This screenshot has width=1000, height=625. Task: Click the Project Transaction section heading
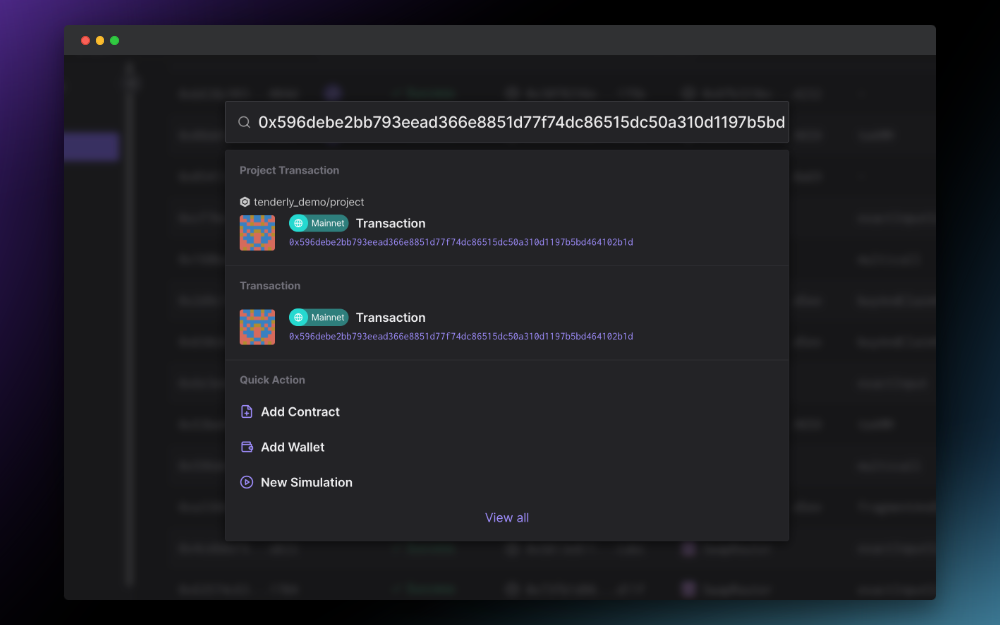(290, 170)
